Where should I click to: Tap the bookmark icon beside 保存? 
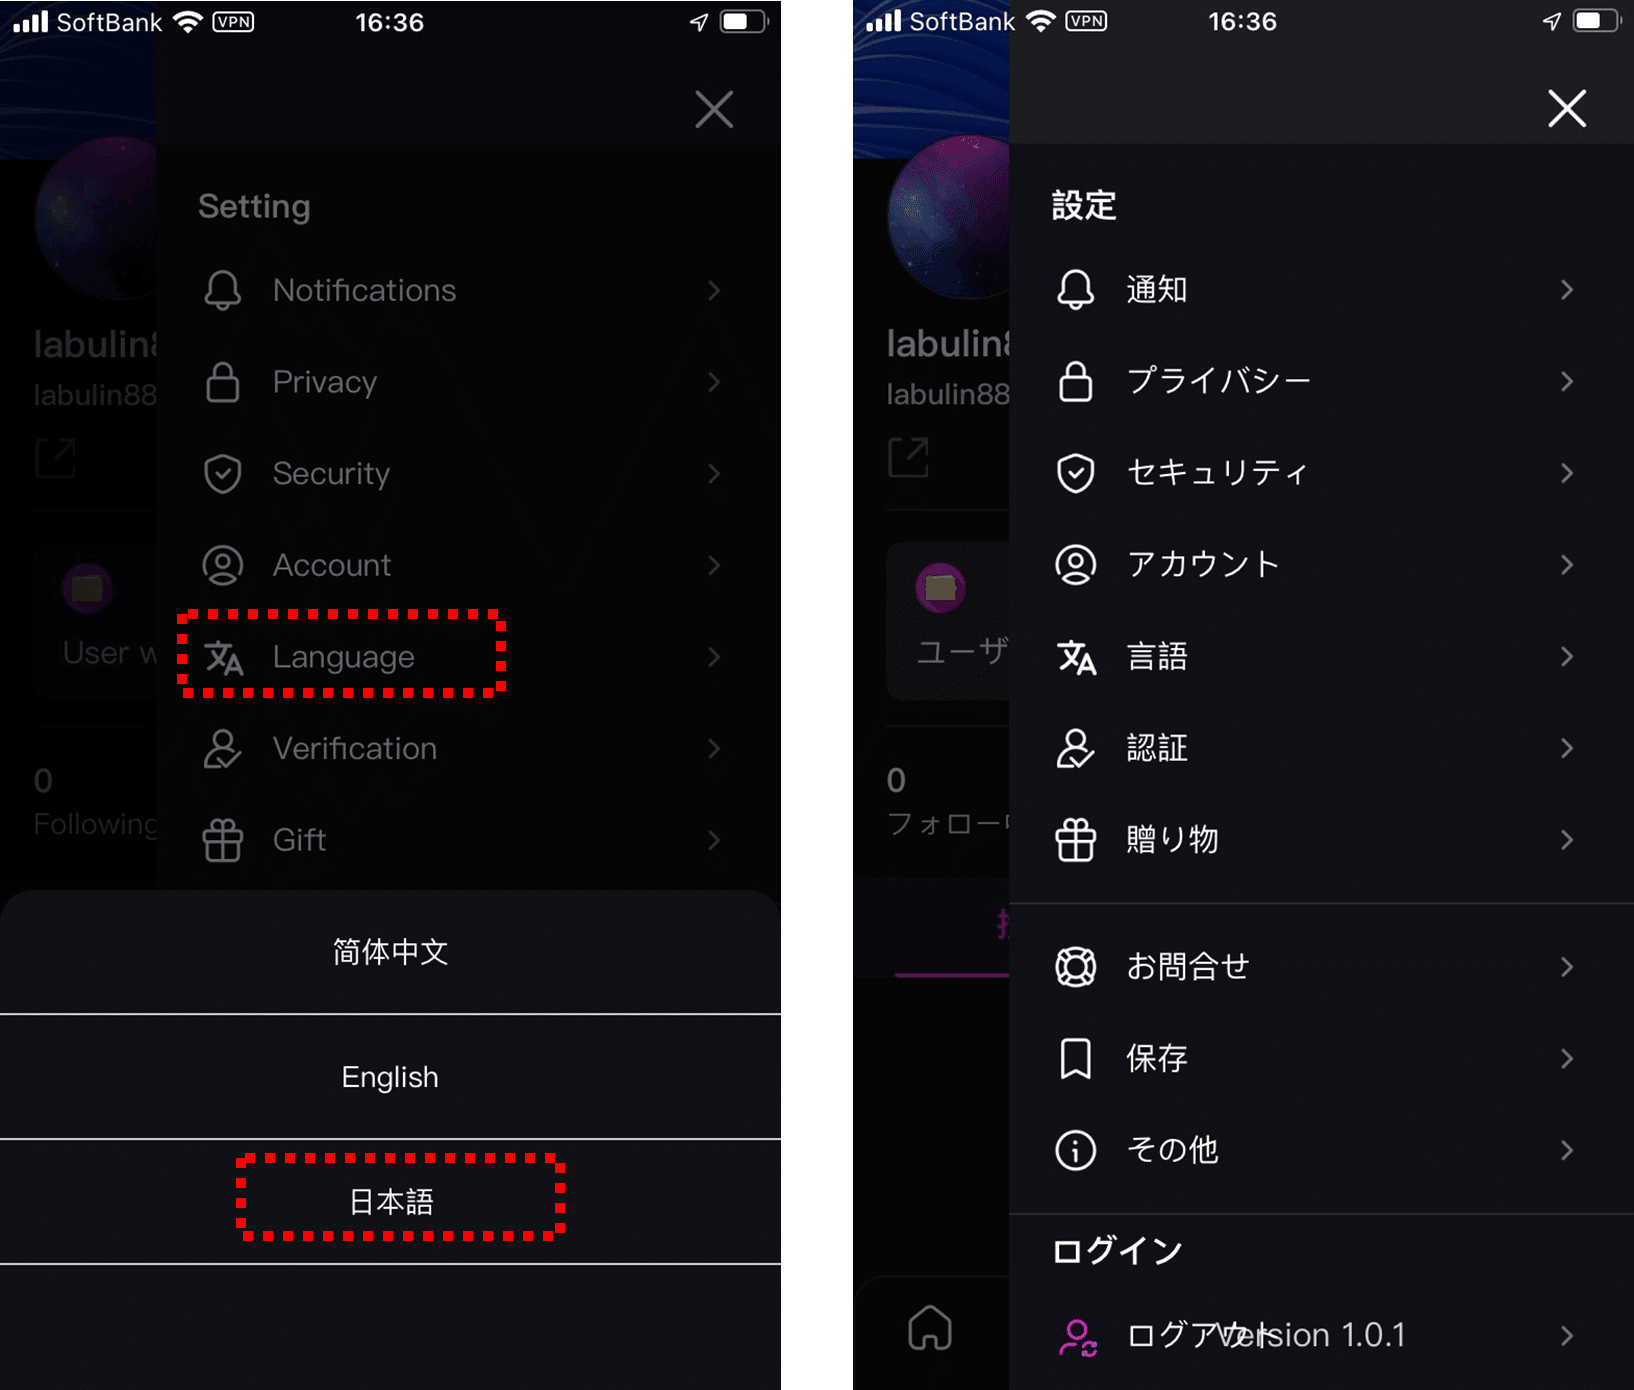1076,1058
